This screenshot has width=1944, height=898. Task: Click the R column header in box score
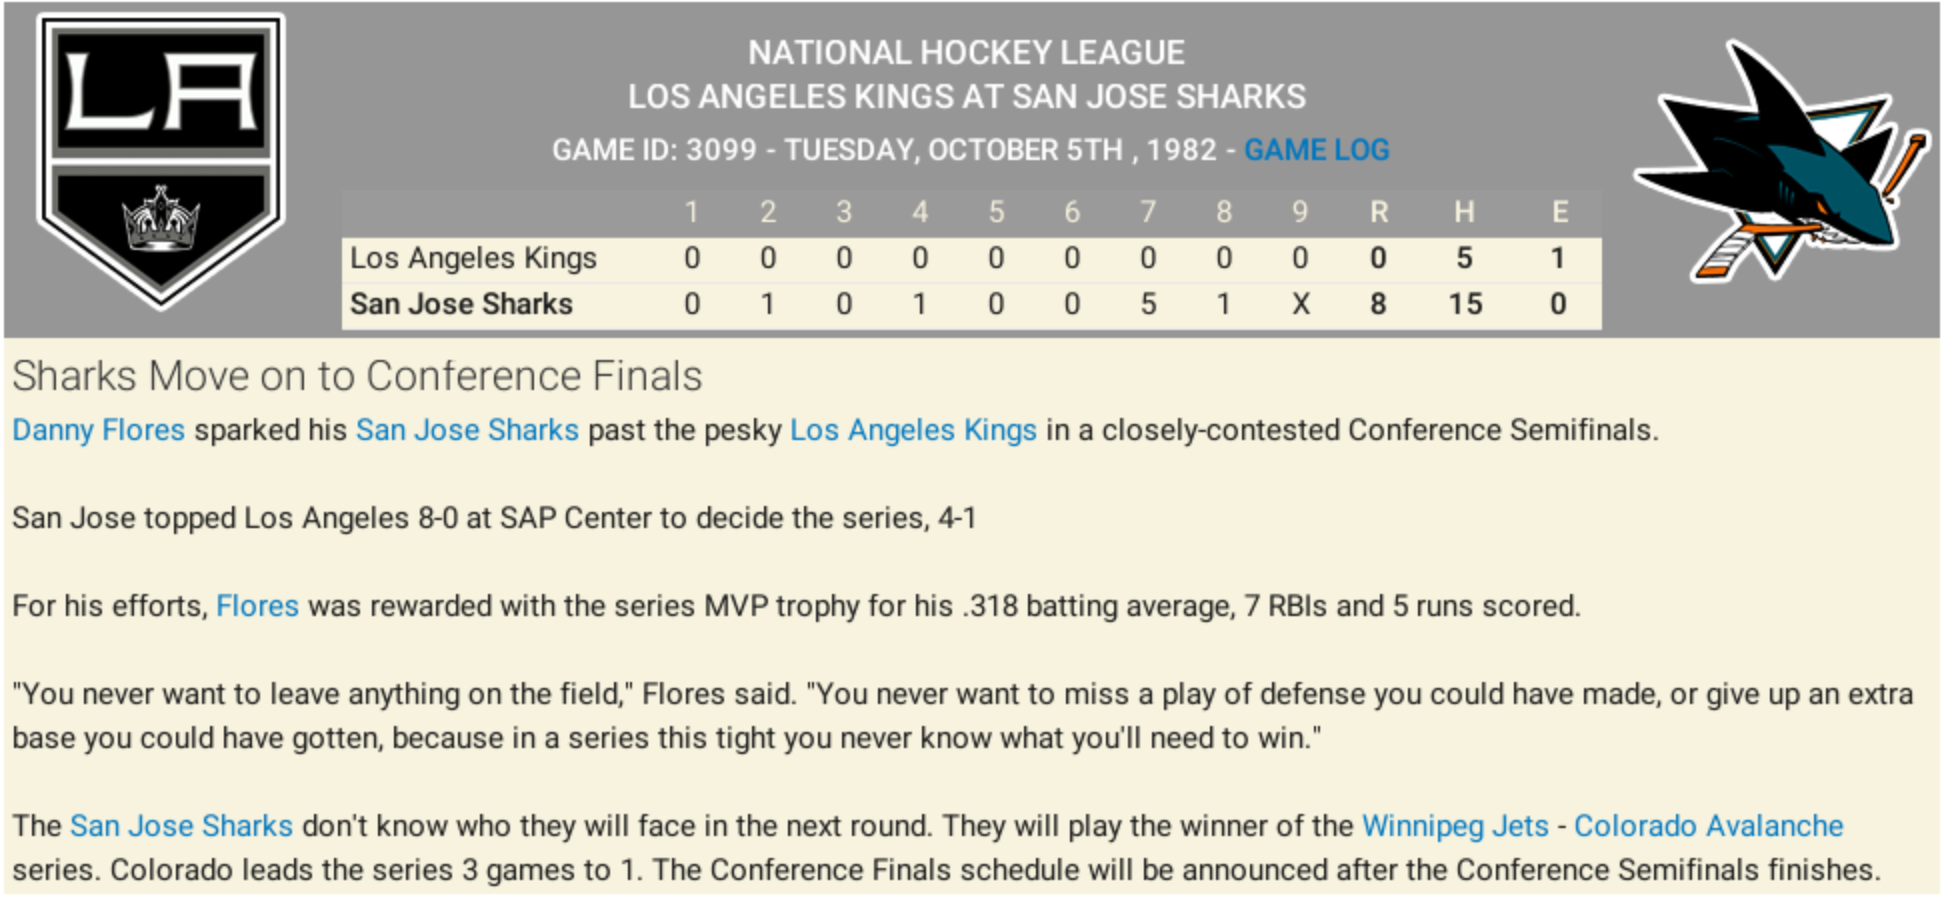[x=1378, y=212]
